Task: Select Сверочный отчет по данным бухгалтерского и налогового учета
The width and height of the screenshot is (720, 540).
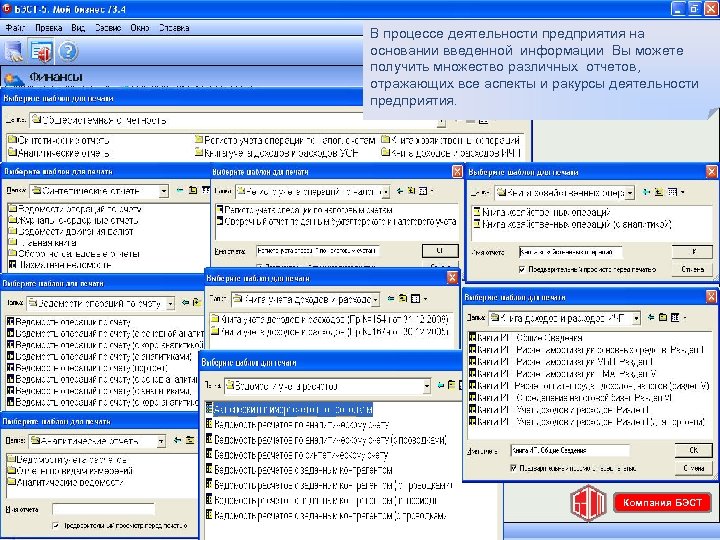Action: coord(336,221)
